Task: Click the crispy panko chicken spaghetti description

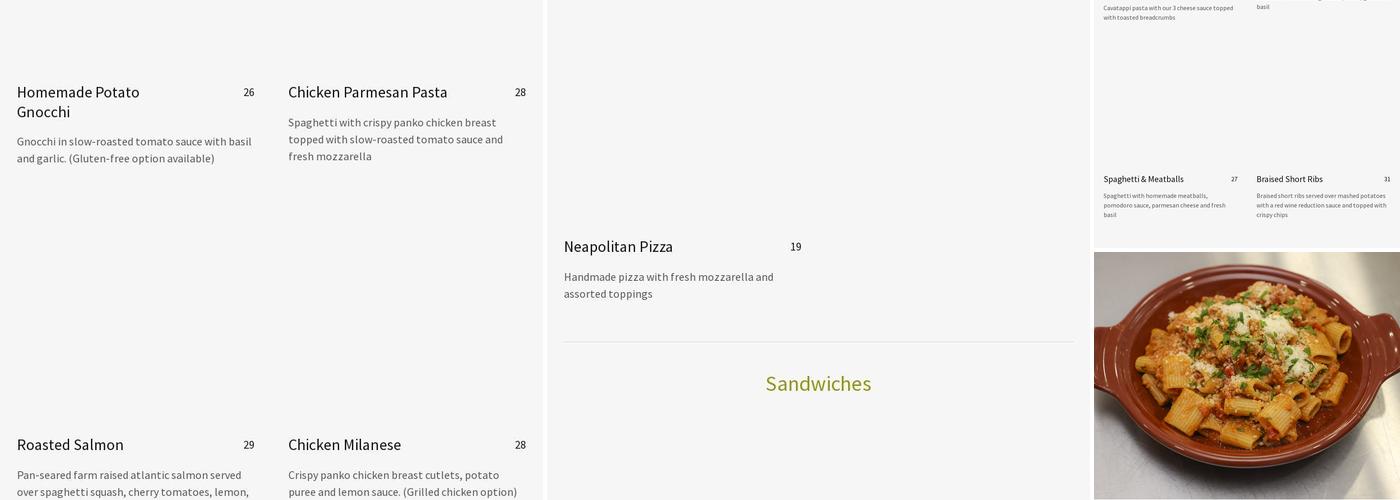Action: (396, 139)
